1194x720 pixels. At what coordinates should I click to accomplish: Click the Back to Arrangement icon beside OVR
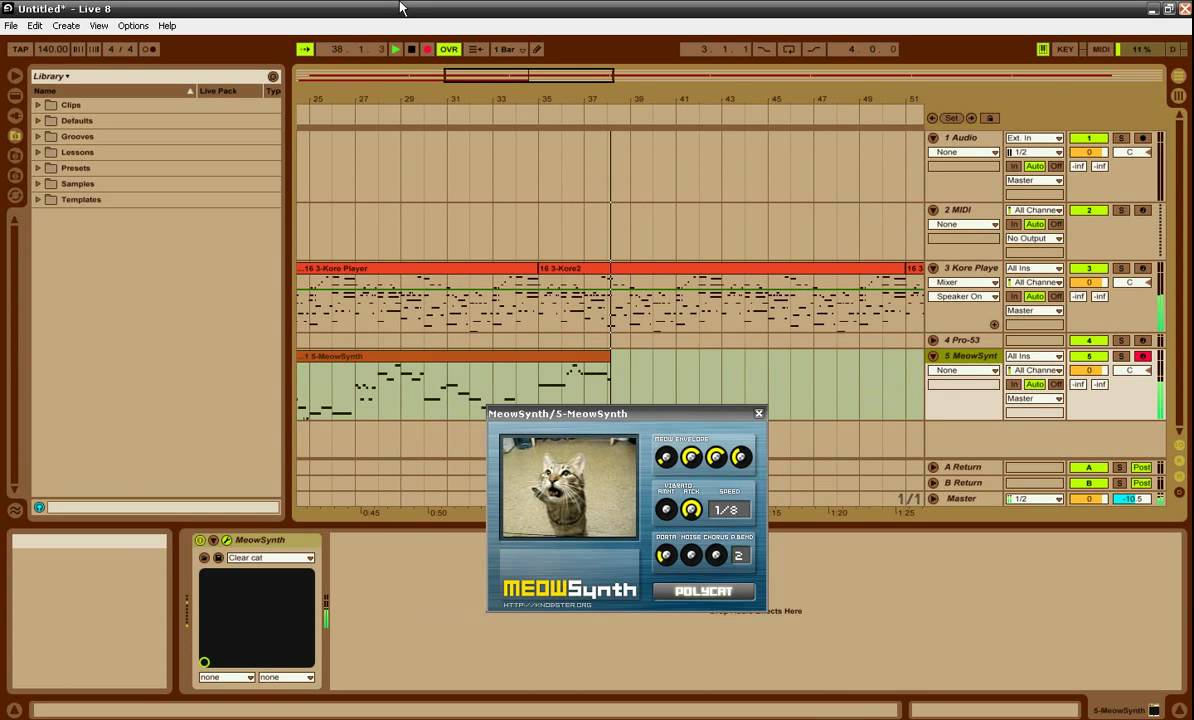click(476, 49)
